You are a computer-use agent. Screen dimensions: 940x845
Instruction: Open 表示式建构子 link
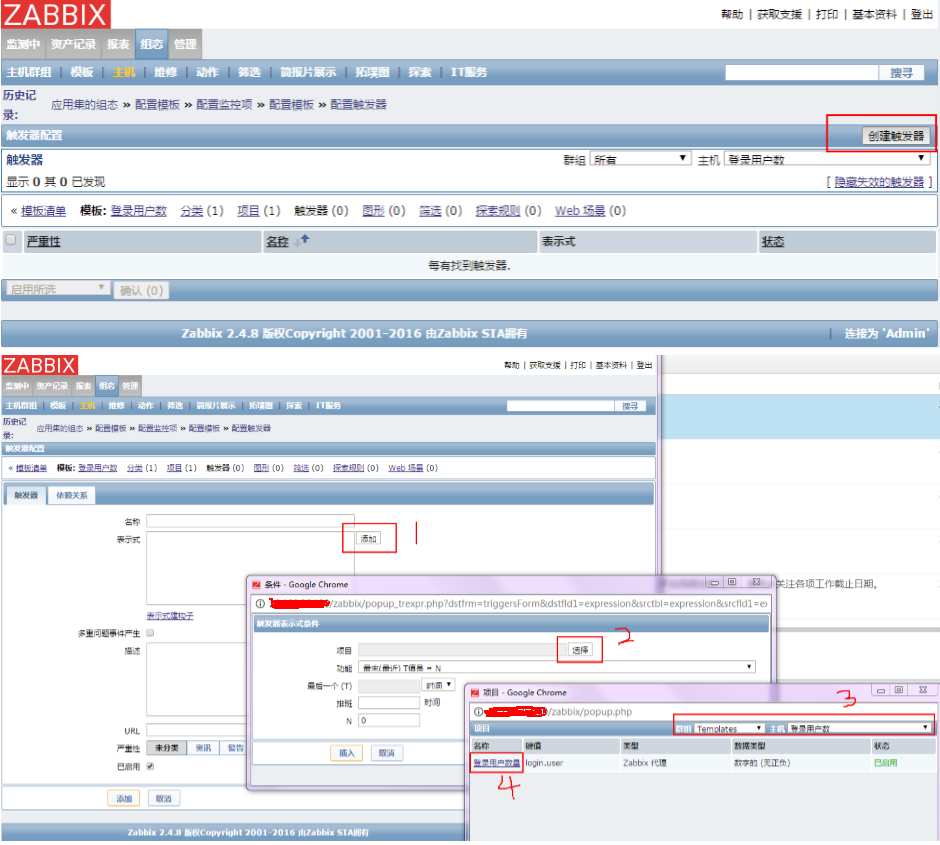[170, 615]
